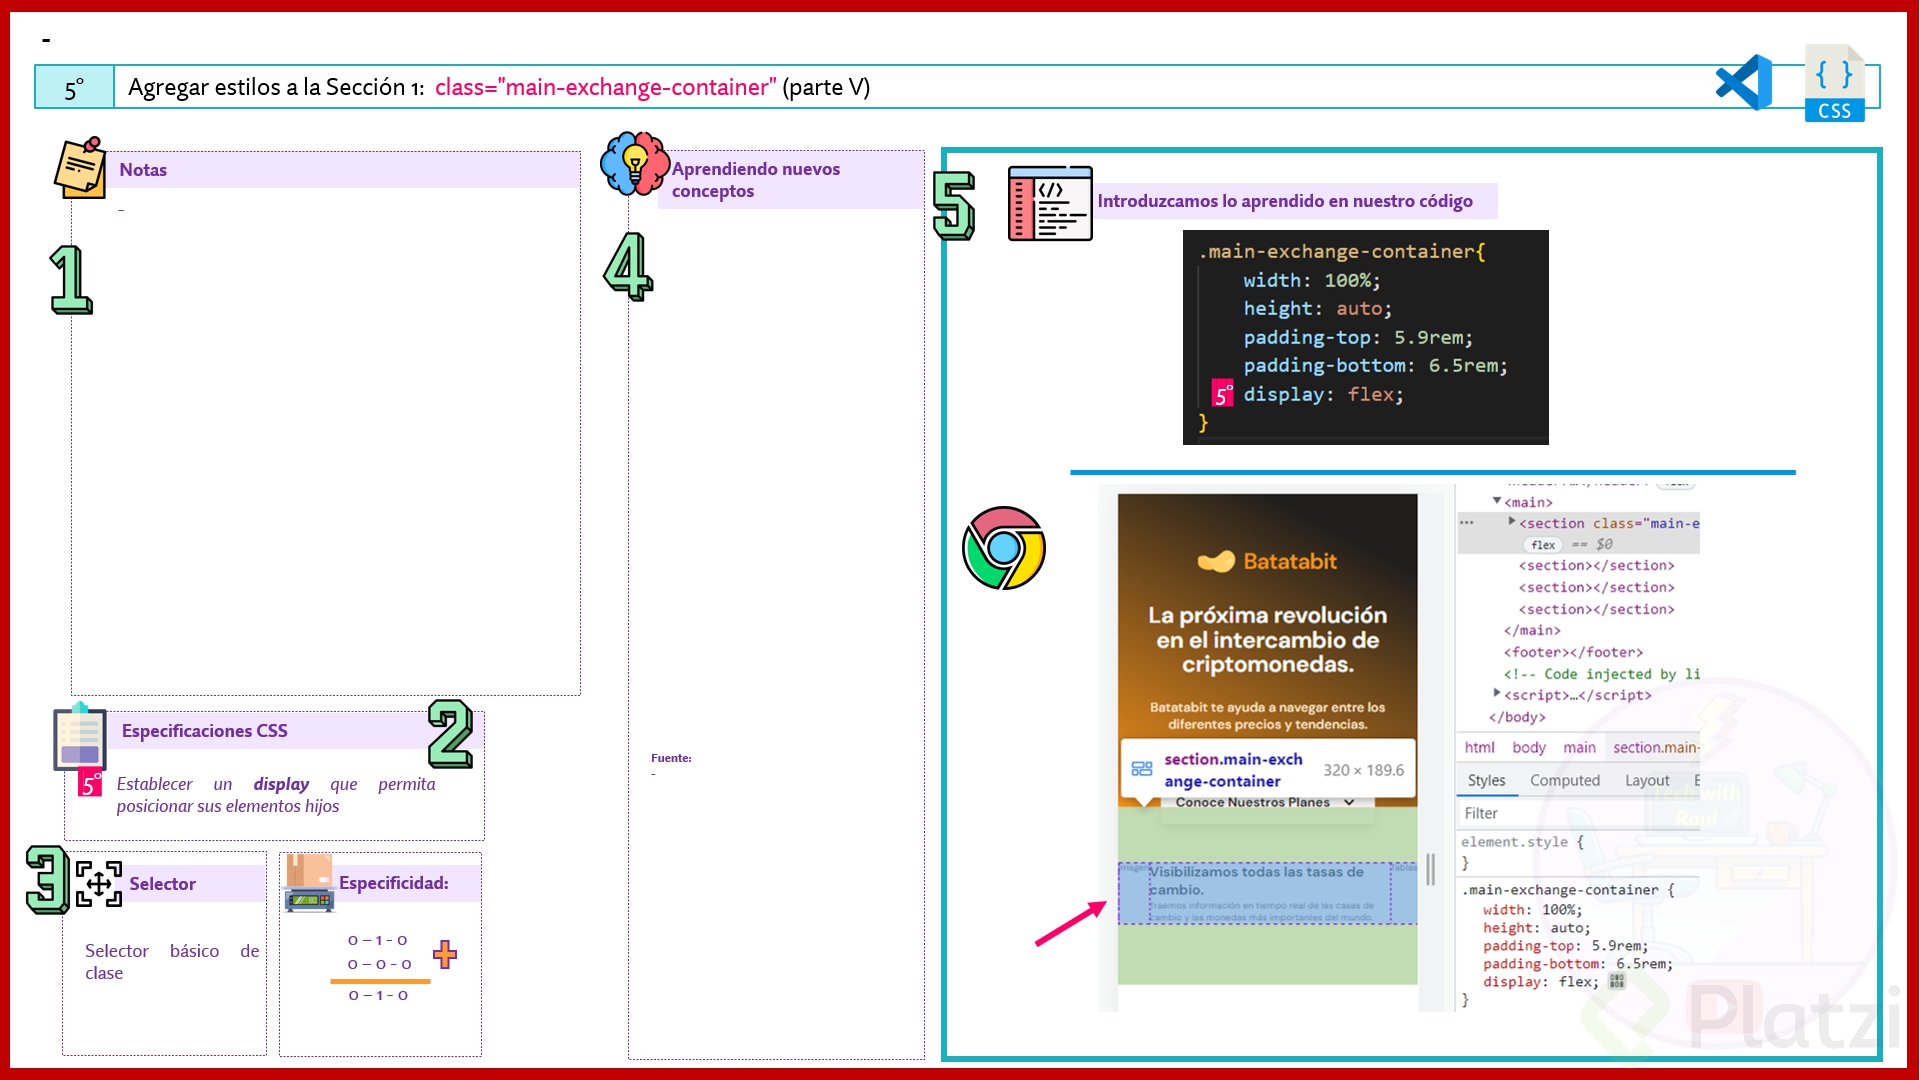
Task: Click the clipboard icon by Especificaciones CSS
Action: click(x=80, y=737)
